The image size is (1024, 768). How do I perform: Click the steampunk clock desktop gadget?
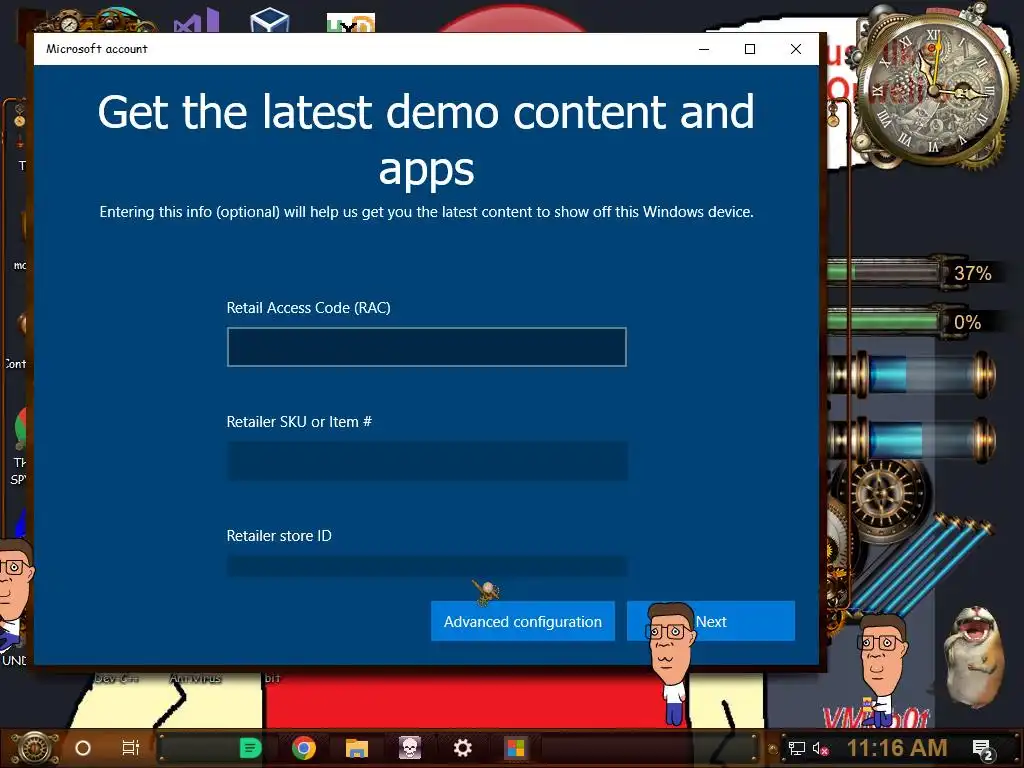pos(933,88)
